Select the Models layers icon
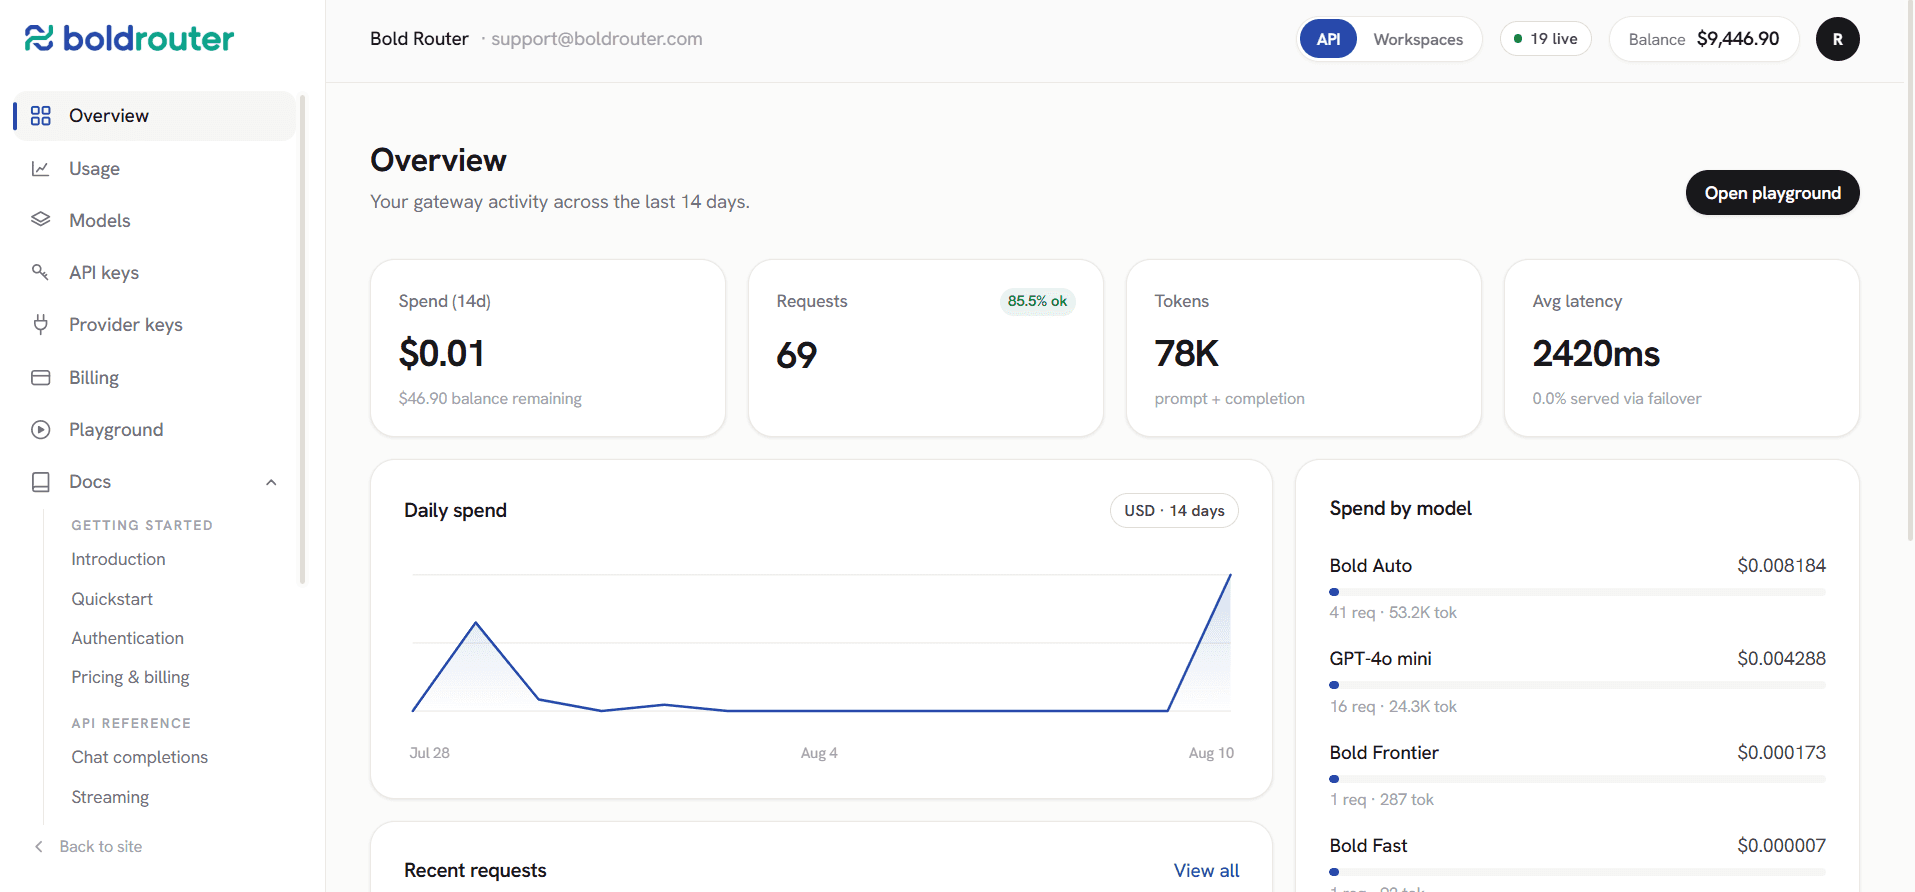 click(40, 220)
